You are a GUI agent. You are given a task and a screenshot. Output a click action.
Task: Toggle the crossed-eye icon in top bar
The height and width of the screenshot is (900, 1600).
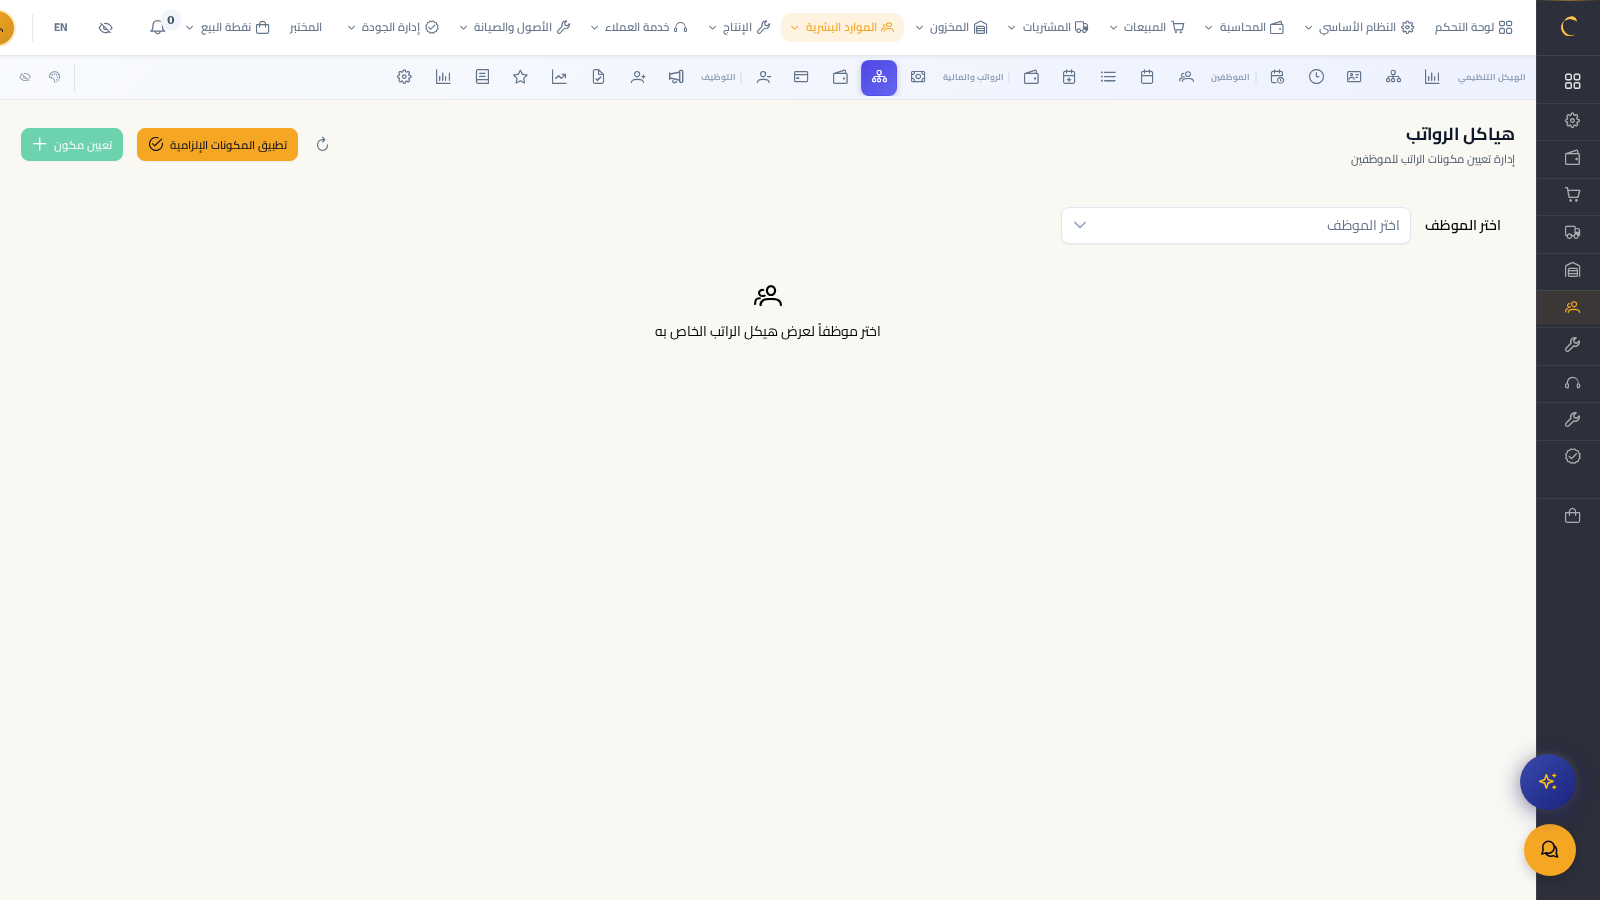(x=105, y=27)
